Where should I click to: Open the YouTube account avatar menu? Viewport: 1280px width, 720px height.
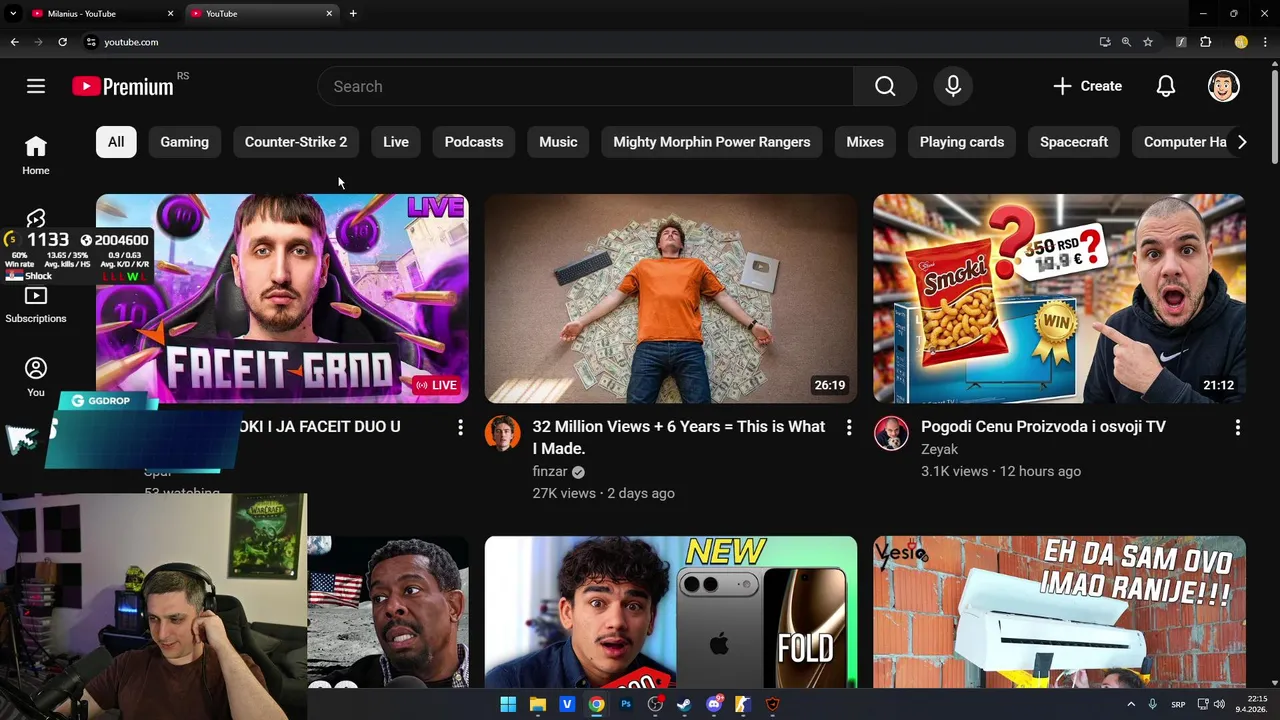click(x=1224, y=86)
